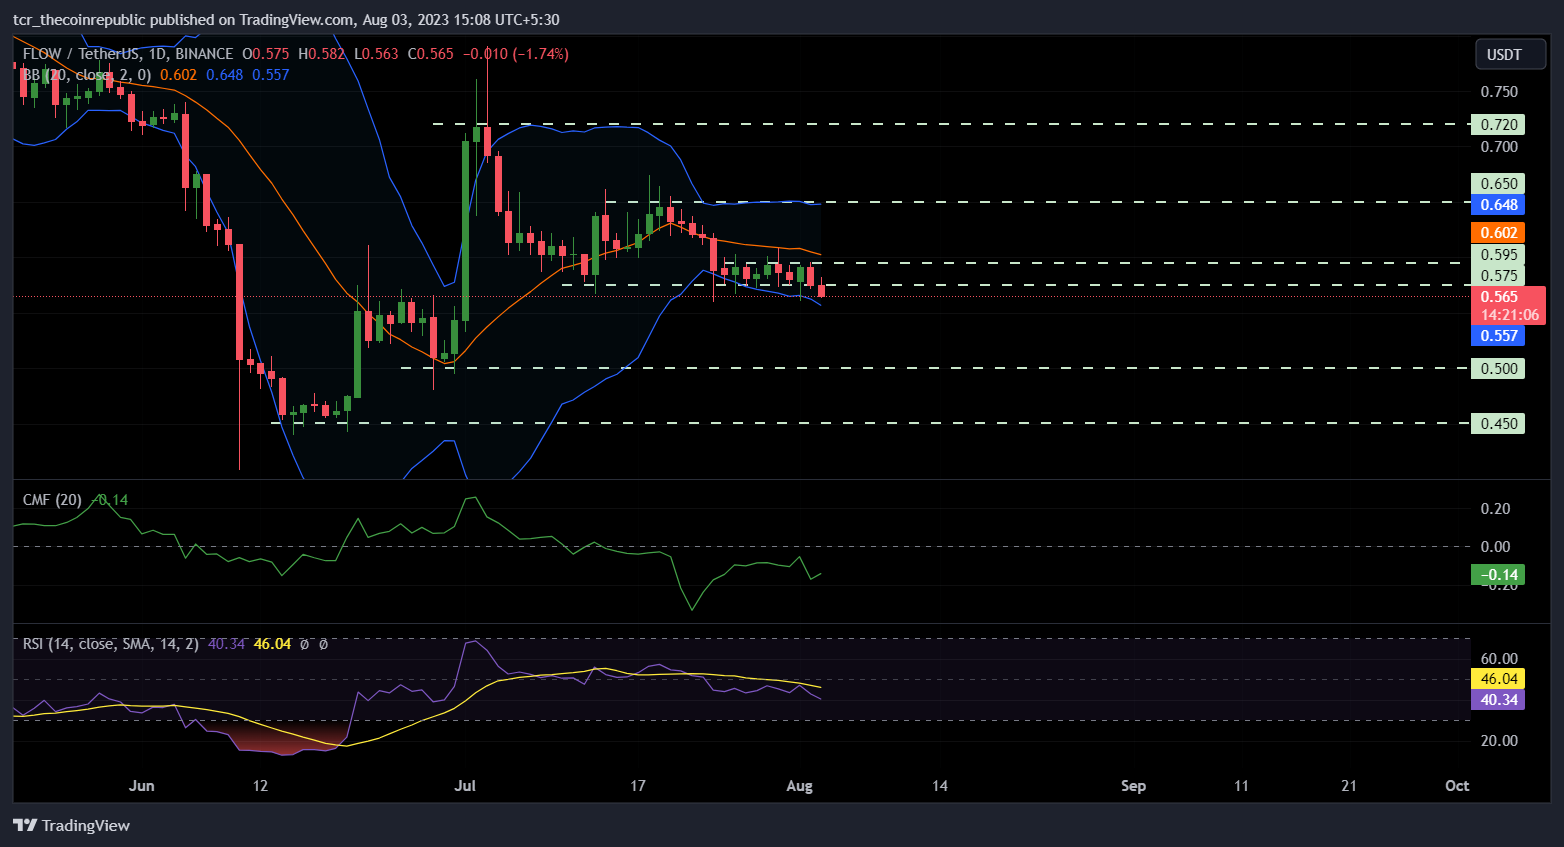The image size is (1564, 847).
Task: Click RSI SMA value 46.04 in legend
Action: pos(272,644)
